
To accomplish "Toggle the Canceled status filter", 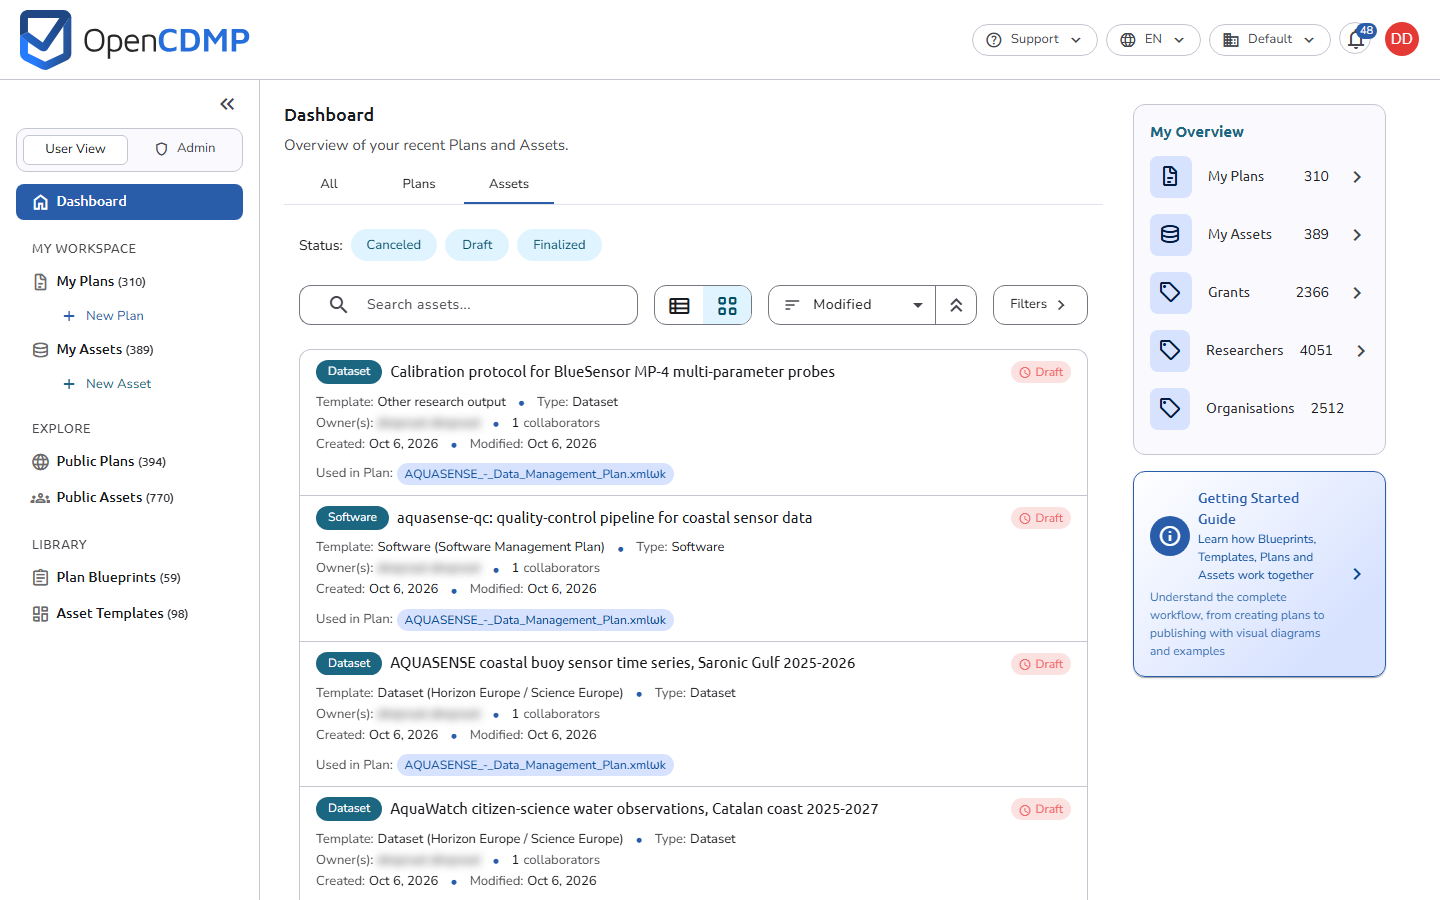I will click(394, 245).
